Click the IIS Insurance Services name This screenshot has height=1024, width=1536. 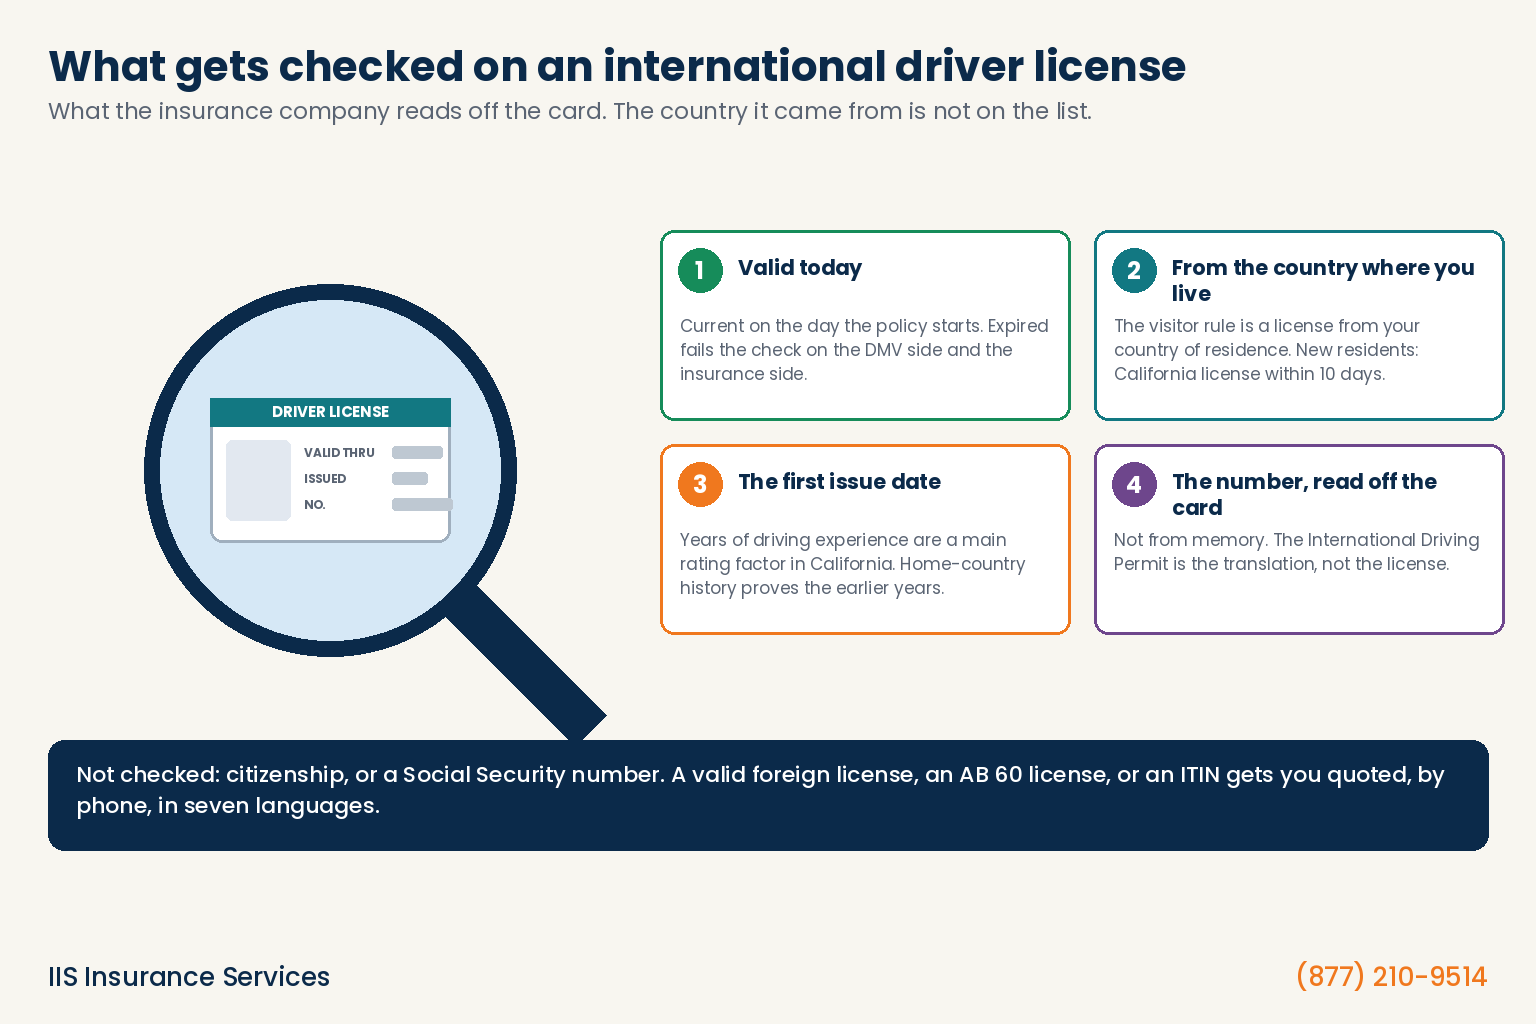coord(189,977)
